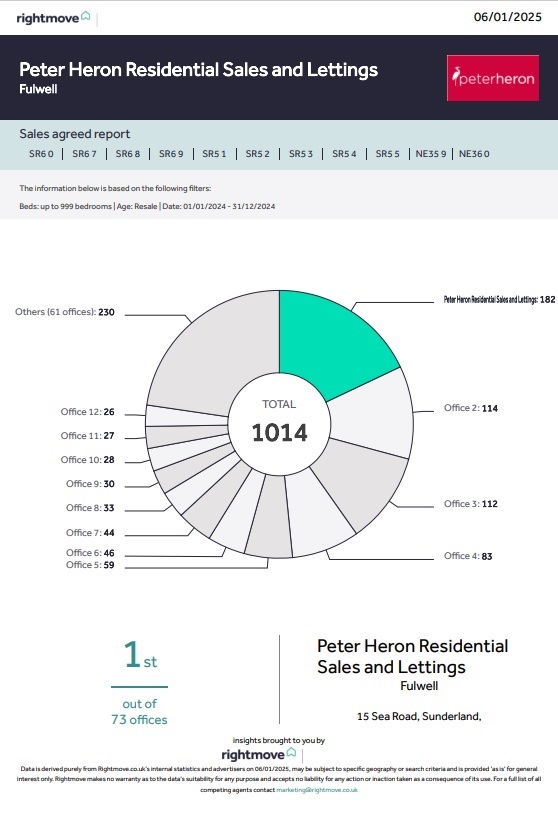Click the '15 Sea Road, Sunderland,' address
This screenshot has width=558, height=830.
point(419,717)
